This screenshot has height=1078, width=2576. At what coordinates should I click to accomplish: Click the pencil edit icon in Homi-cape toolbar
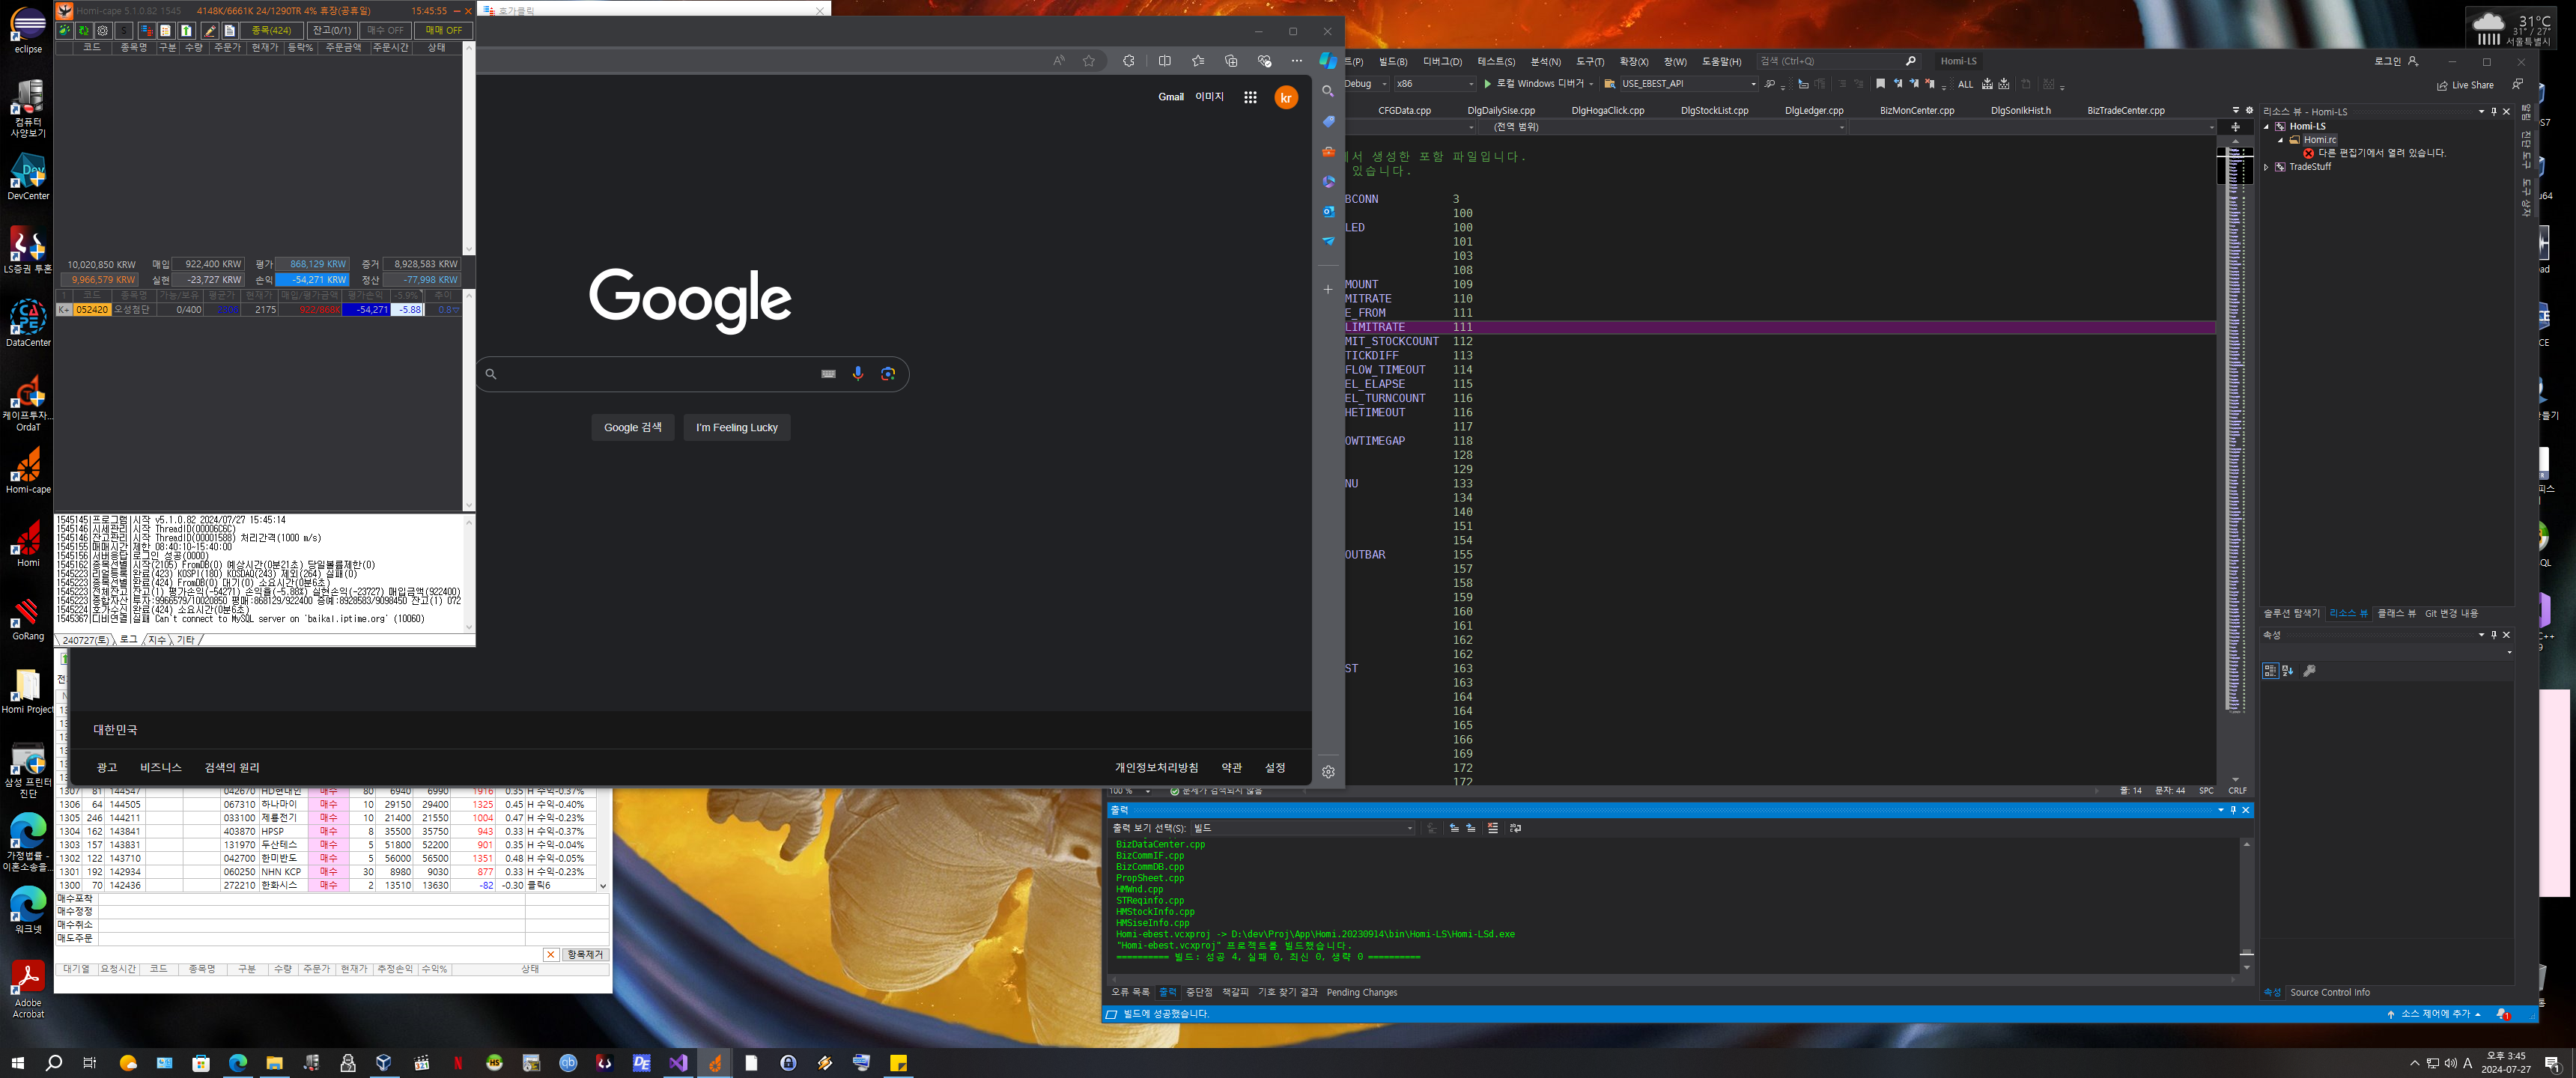click(210, 31)
